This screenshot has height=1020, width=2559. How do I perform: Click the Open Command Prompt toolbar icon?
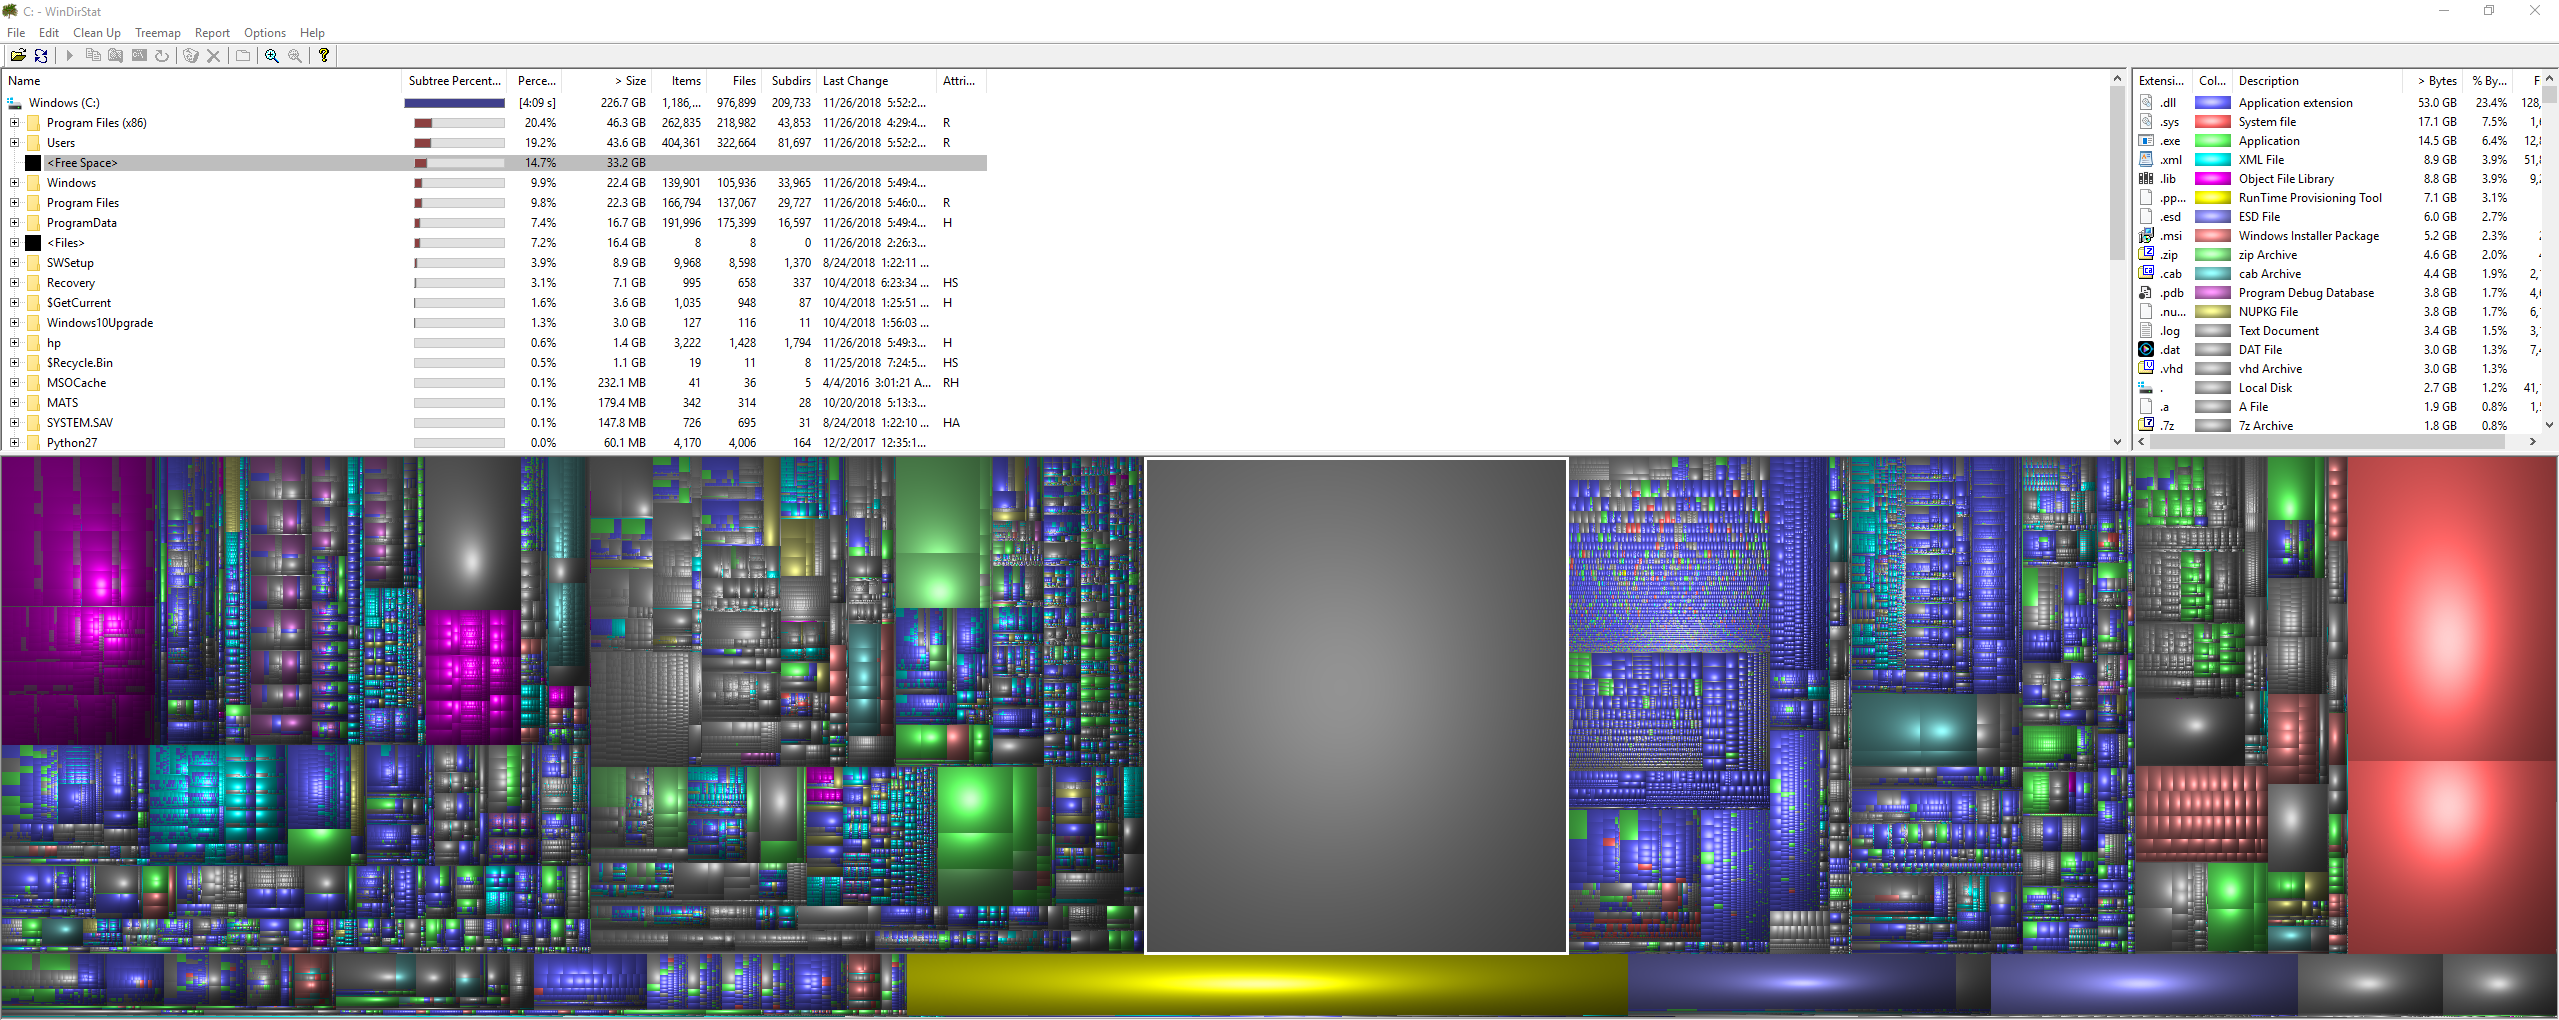pyautogui.click(x=140, y=55)
